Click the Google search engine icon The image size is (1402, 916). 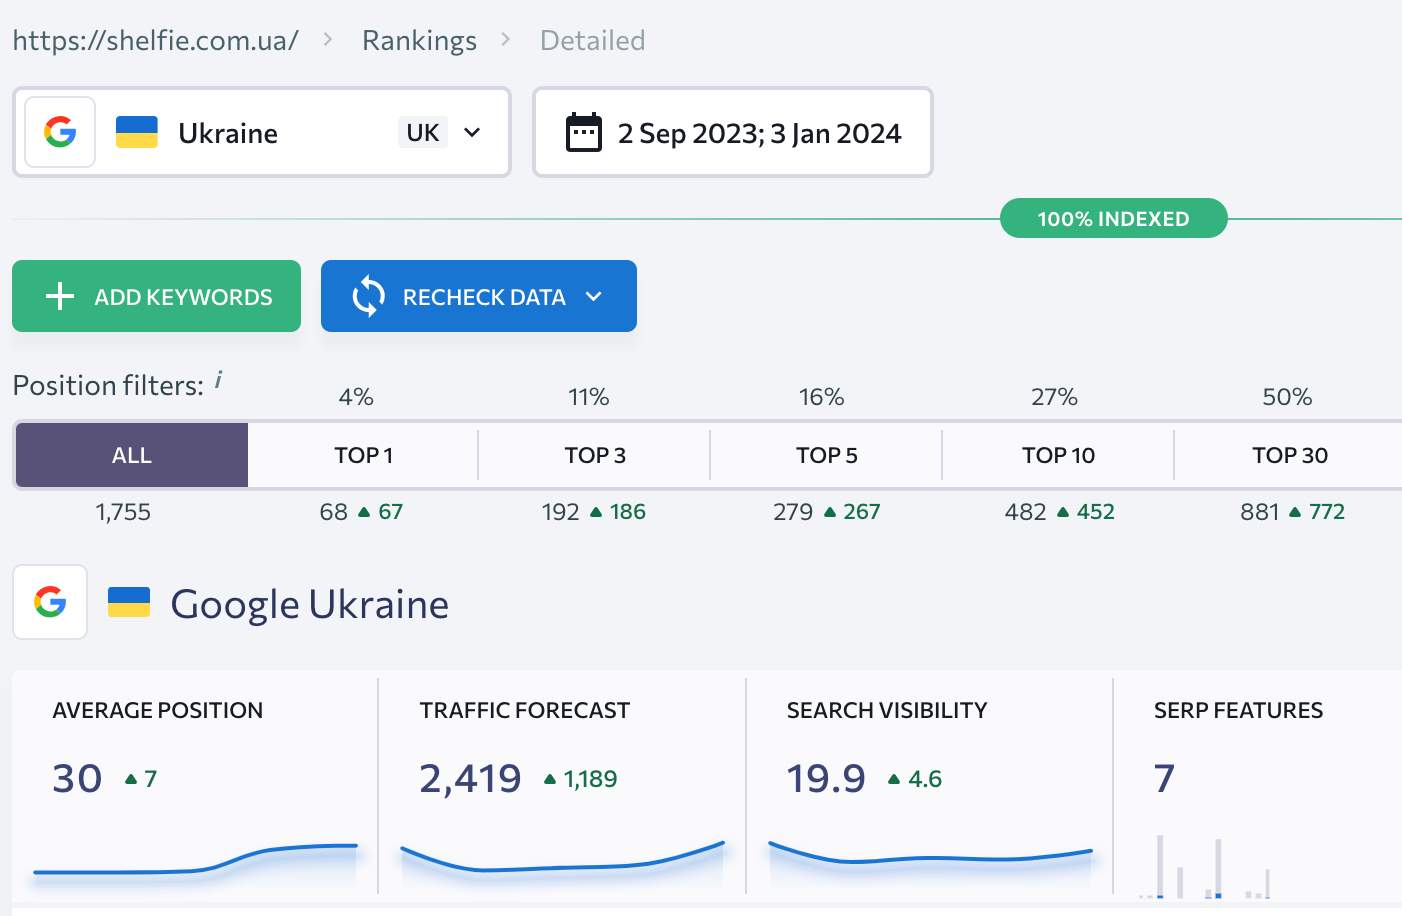point(59,131)
